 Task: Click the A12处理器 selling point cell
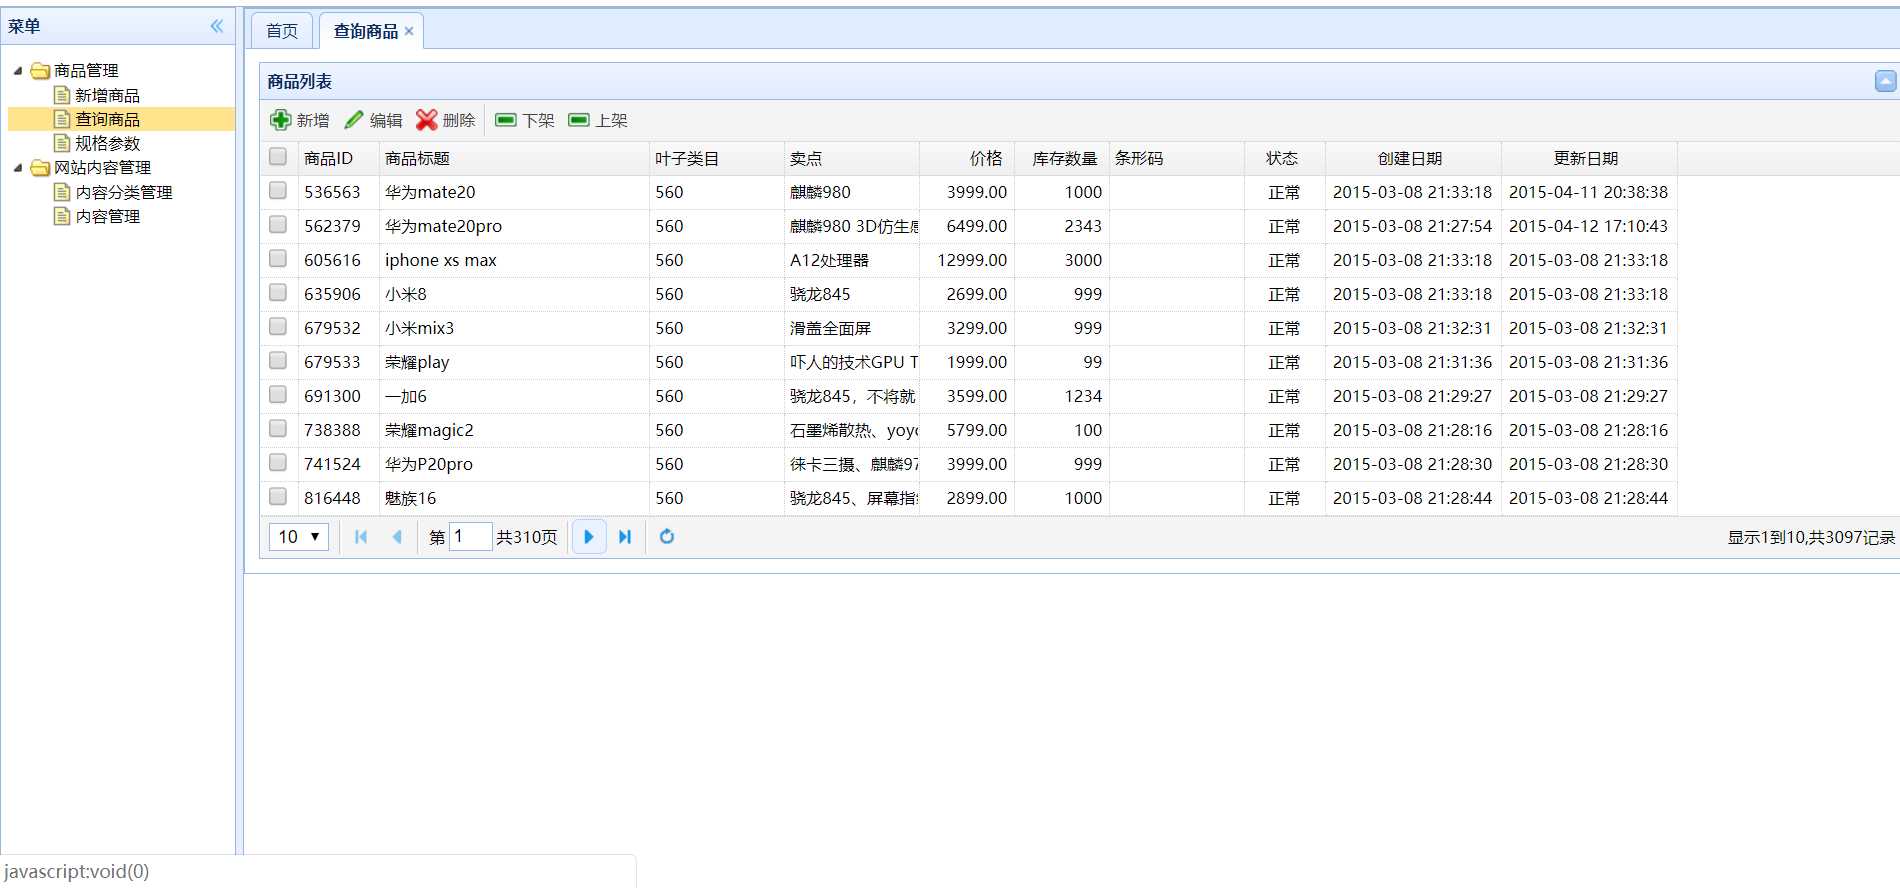pyautogui.click(x=852, y=260)
